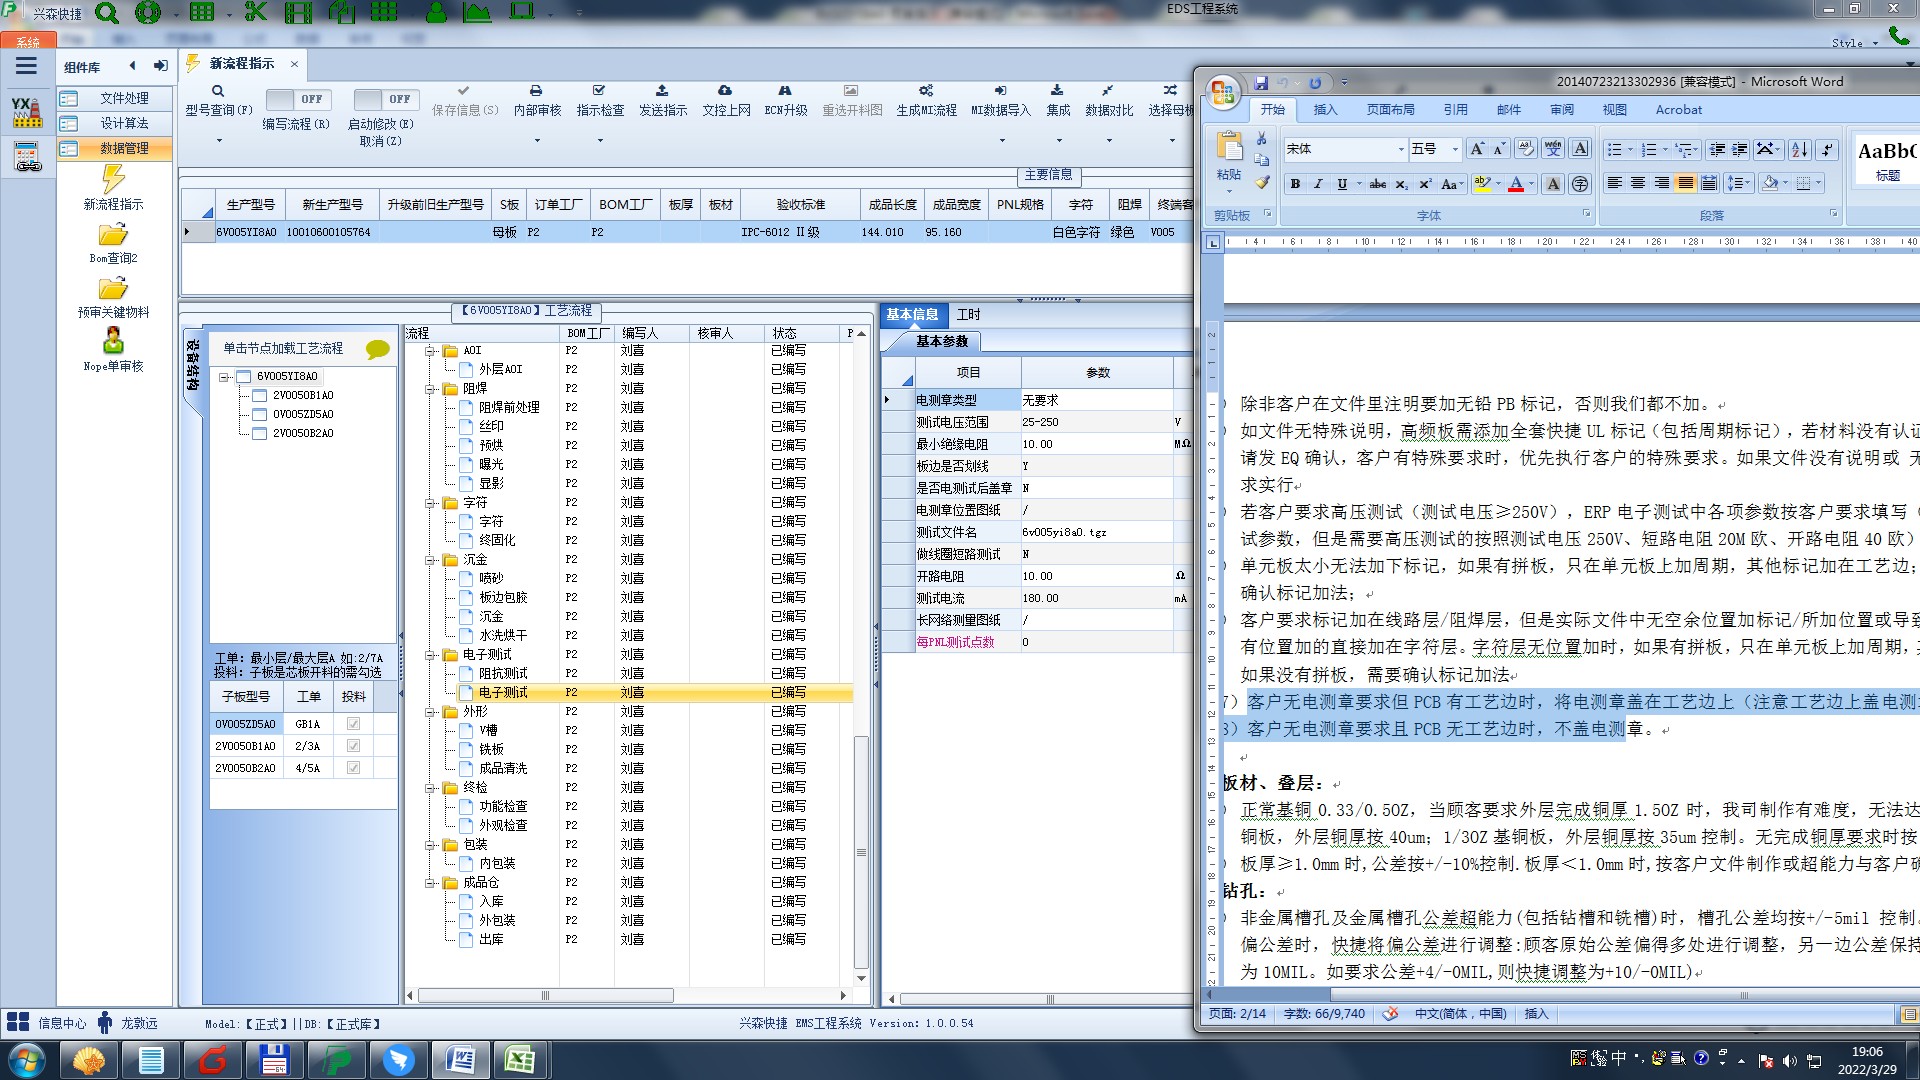Toggle the 启动修改(E) OFF switch
This screenshot has height=1080, width=1920.
click(x=386, y=99)
